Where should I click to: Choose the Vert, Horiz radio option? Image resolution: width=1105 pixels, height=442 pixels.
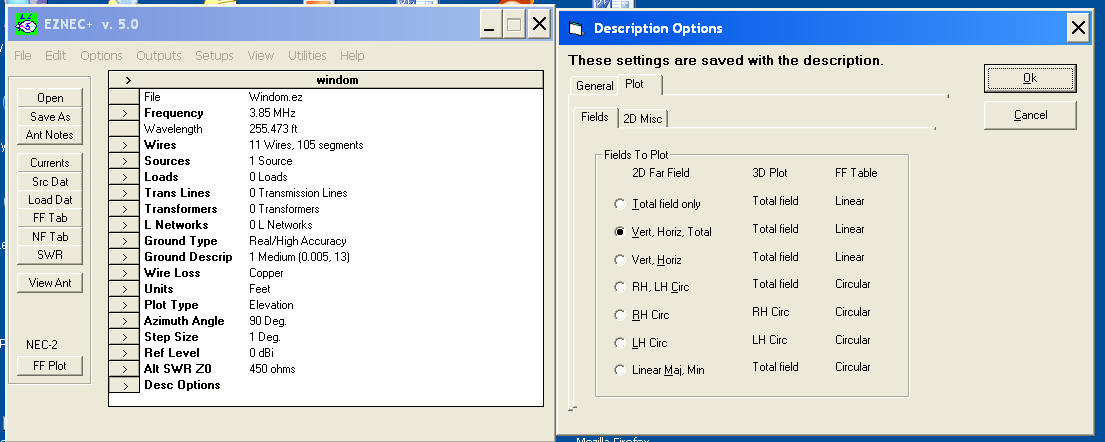click(620, 260)
